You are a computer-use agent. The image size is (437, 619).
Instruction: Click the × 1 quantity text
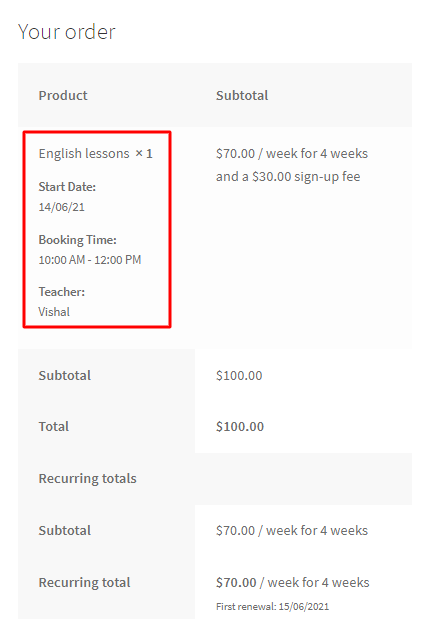(144, 154)
